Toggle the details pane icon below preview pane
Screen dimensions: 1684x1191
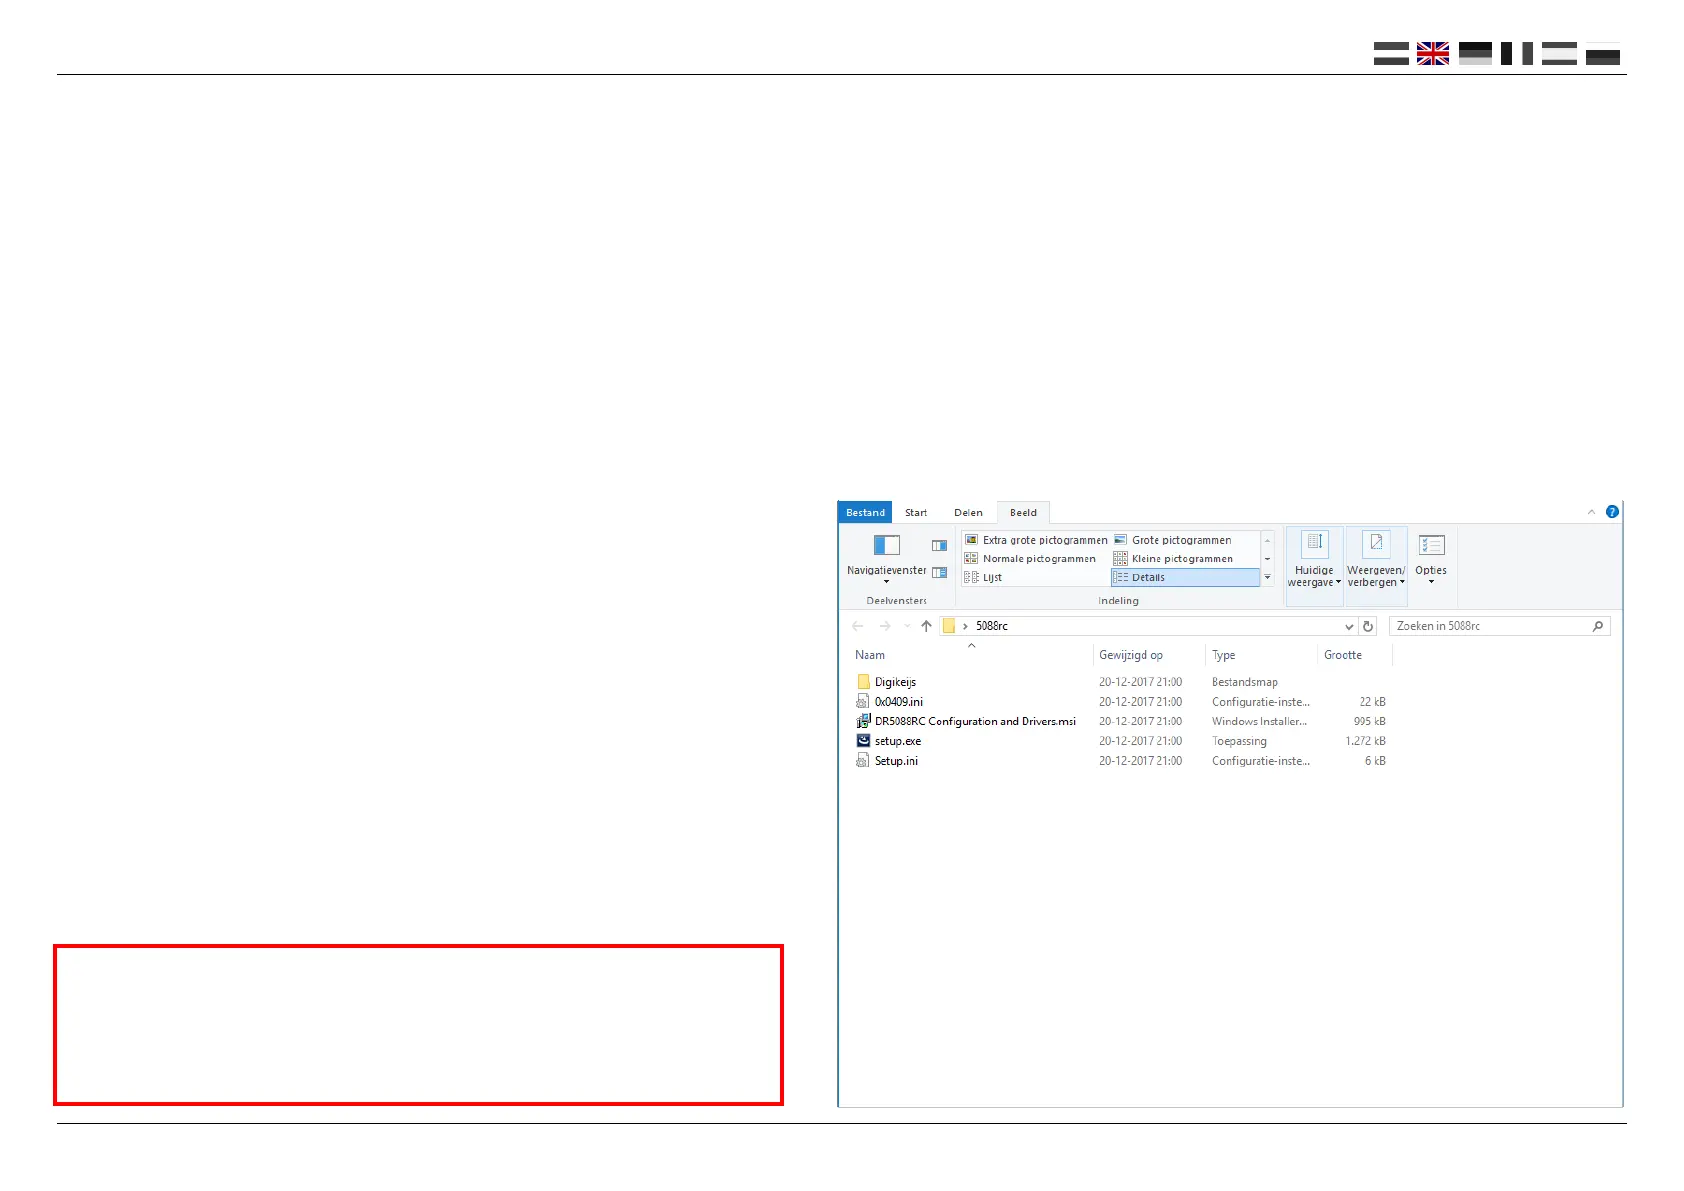(x=939, y=573)
